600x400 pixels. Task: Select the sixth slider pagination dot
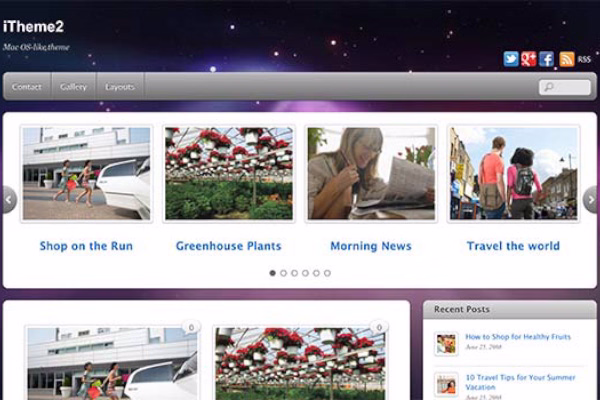(x=327, y=273)
